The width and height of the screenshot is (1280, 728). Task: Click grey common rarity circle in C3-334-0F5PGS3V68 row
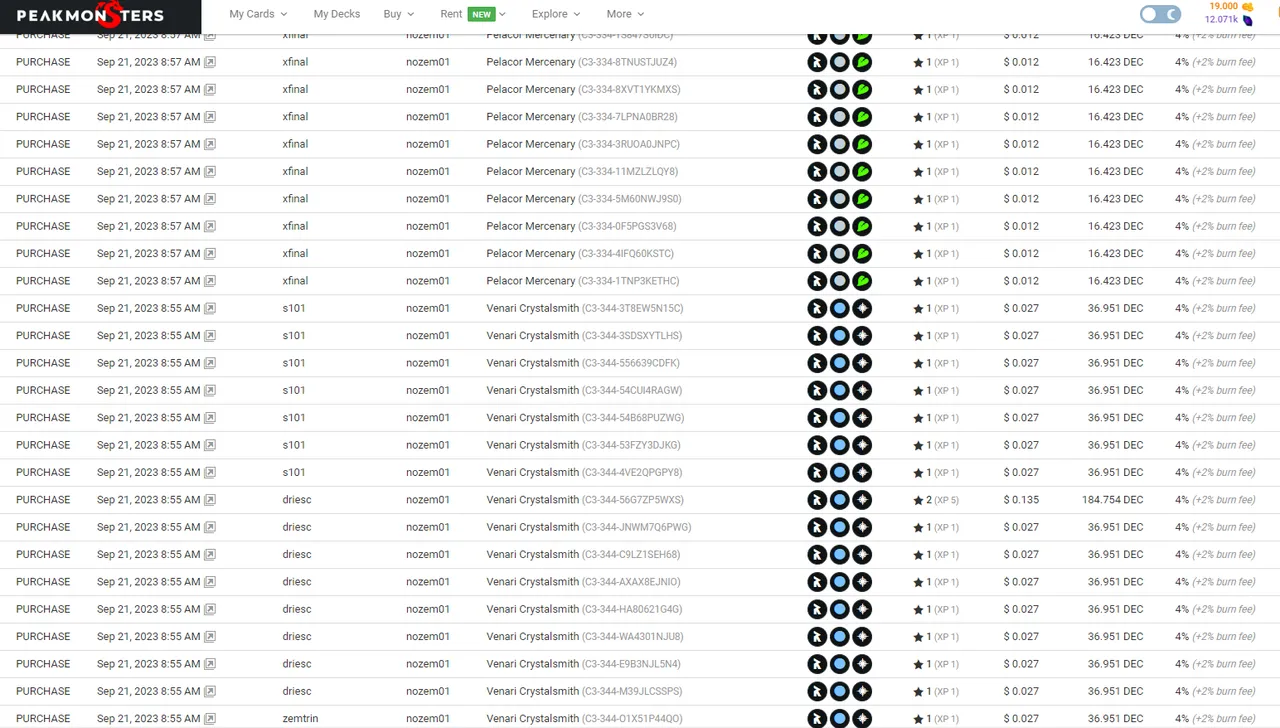tap(840, 226)
